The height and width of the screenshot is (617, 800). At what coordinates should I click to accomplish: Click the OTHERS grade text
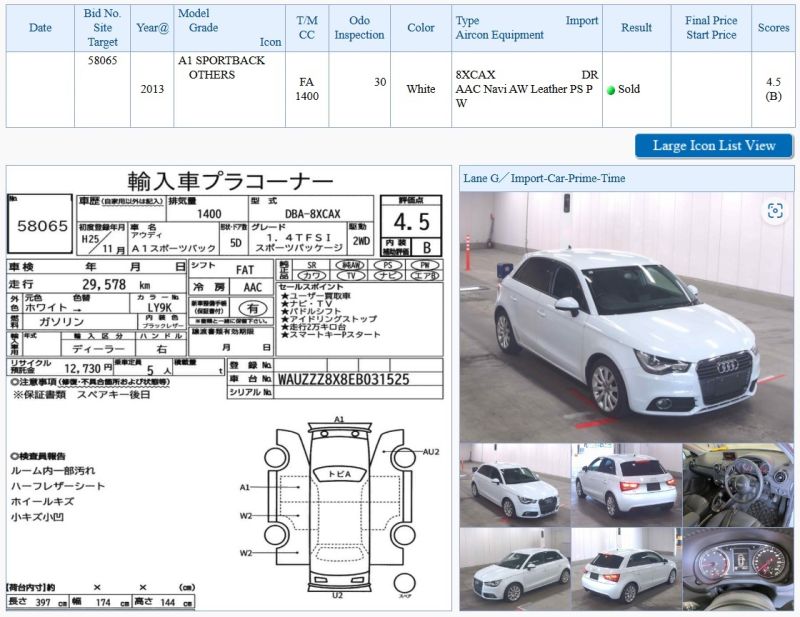212,75
